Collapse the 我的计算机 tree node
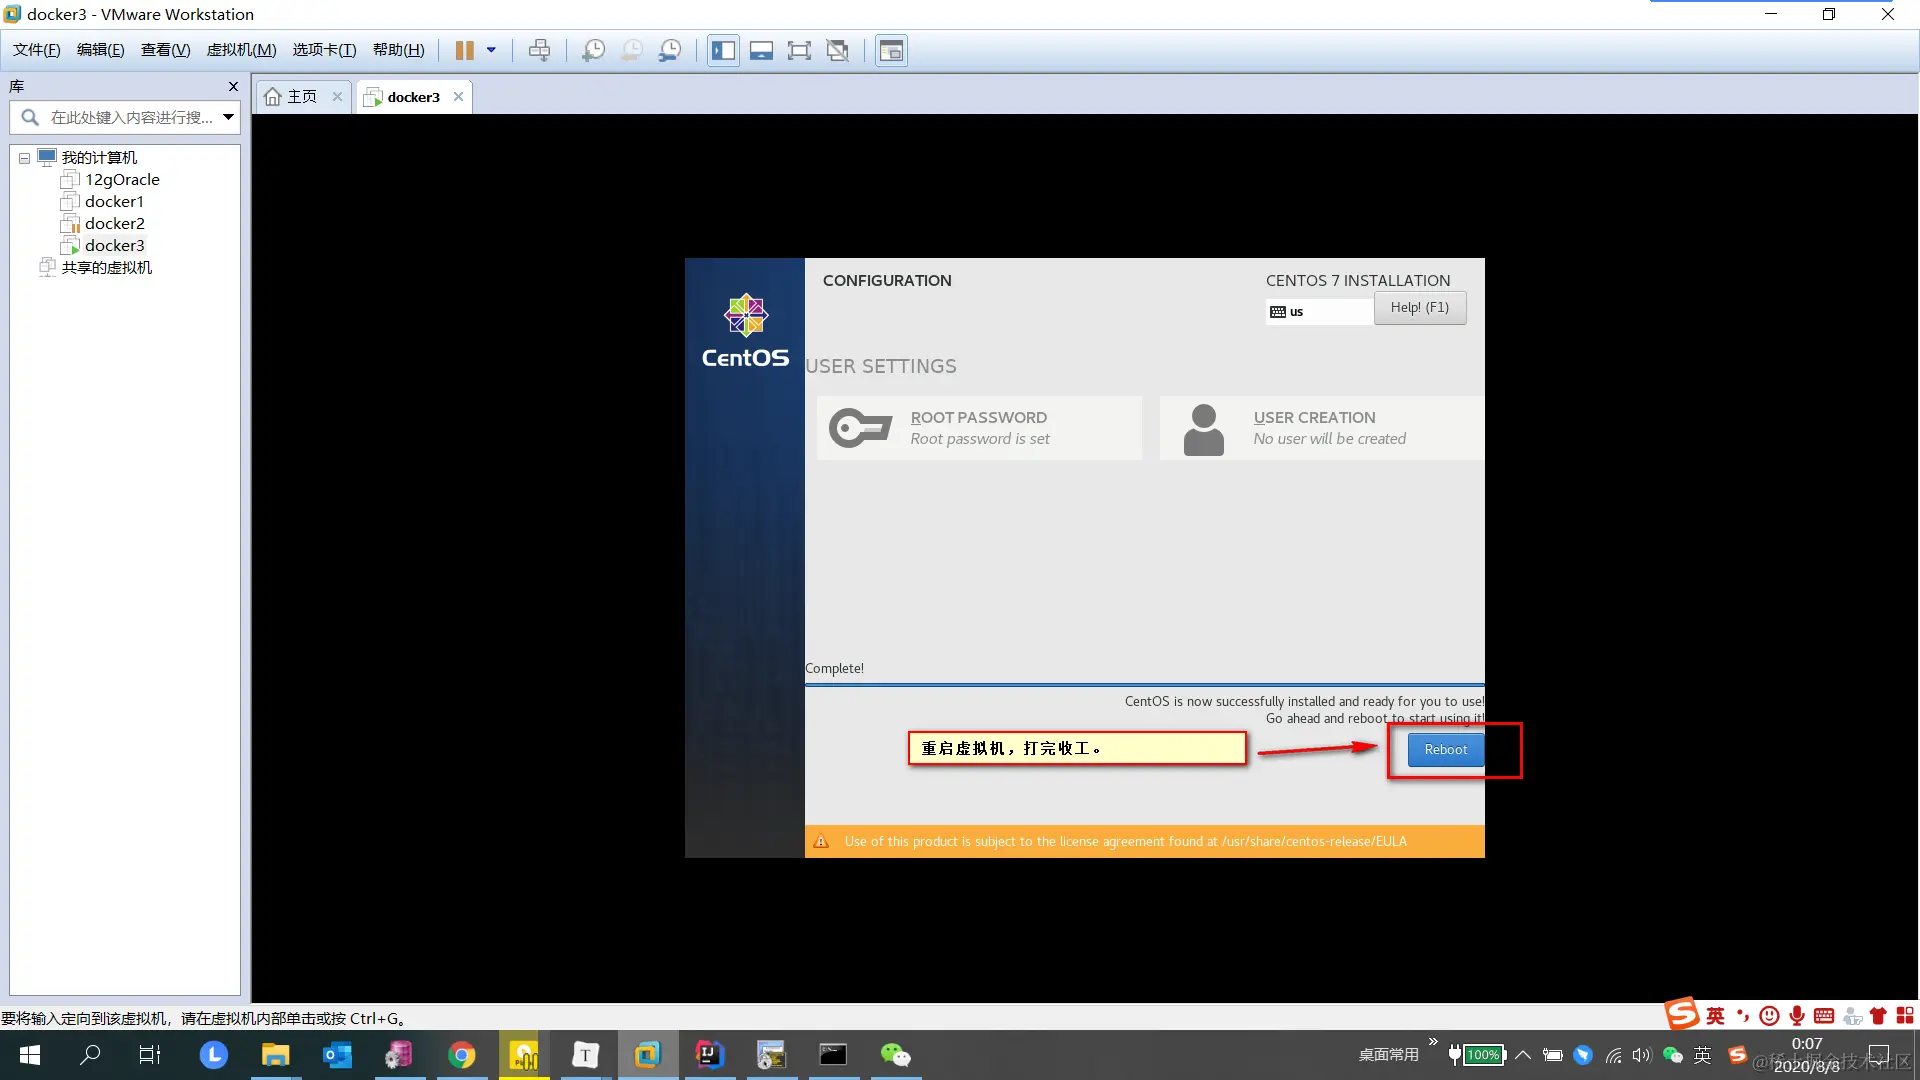Screen dimensions: 1920x1080 click(24, 158)
